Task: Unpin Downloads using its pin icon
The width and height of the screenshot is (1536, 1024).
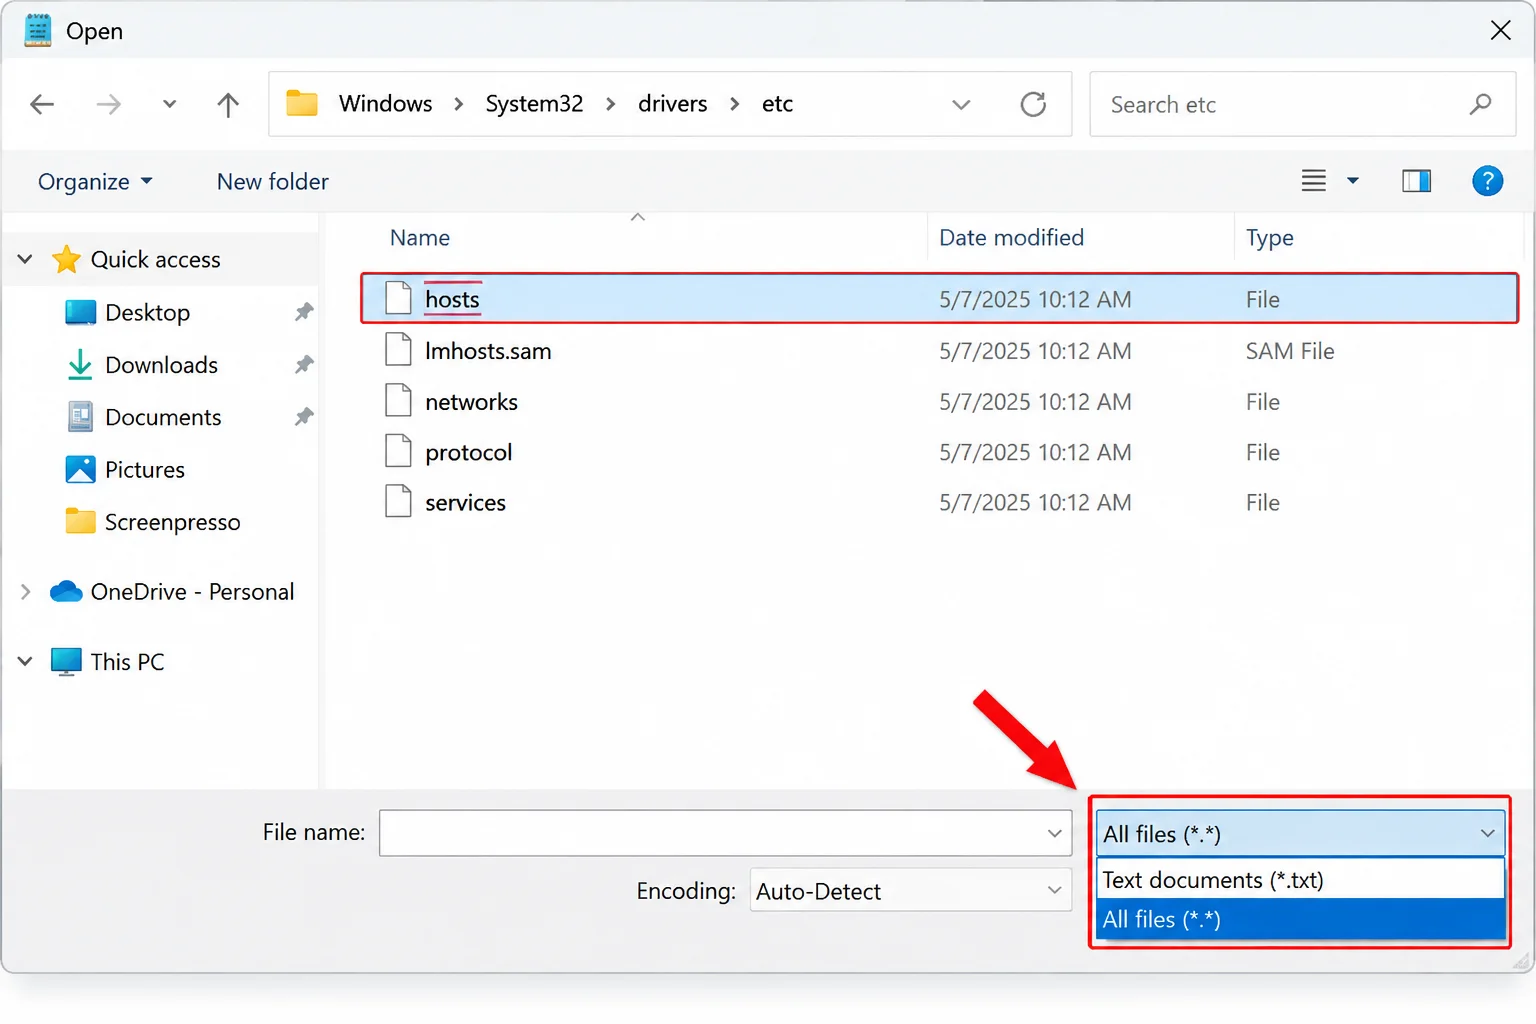Action: 304,365
